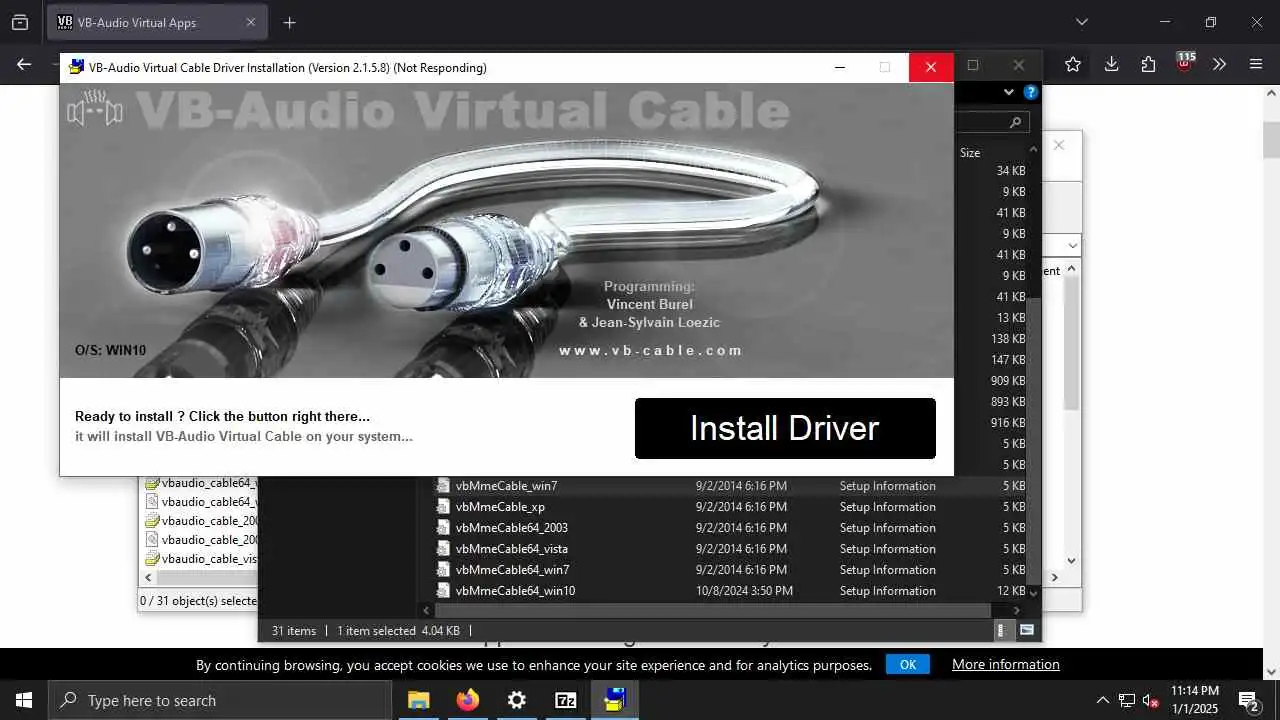The width and height of the screenshot is (1280, 720).
Task: Close the VB-Audio Virtual Apps tab
Action: pyautogui.click(x=251, y=22)
